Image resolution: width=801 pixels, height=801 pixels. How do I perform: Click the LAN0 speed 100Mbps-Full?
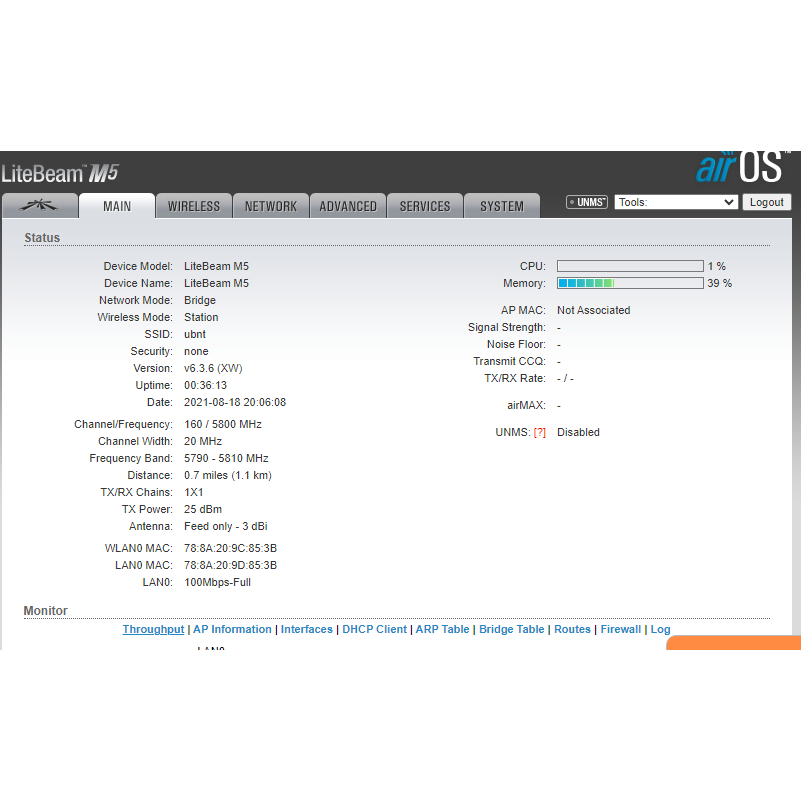pos(218,582)
